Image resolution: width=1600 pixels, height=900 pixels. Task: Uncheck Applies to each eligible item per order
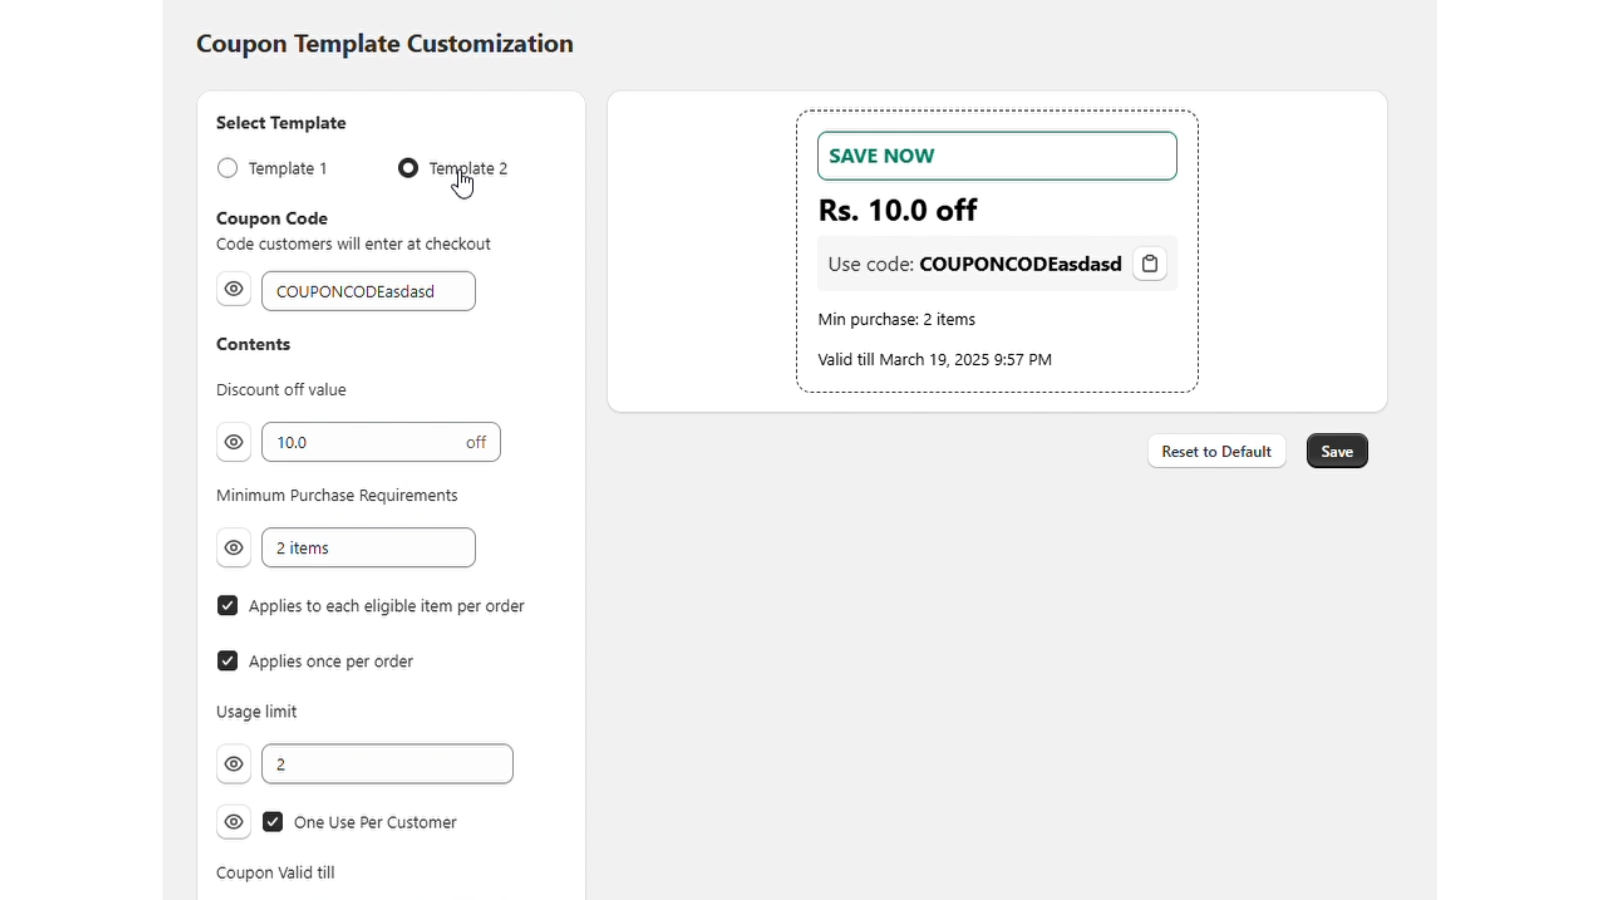pos(228,606)
